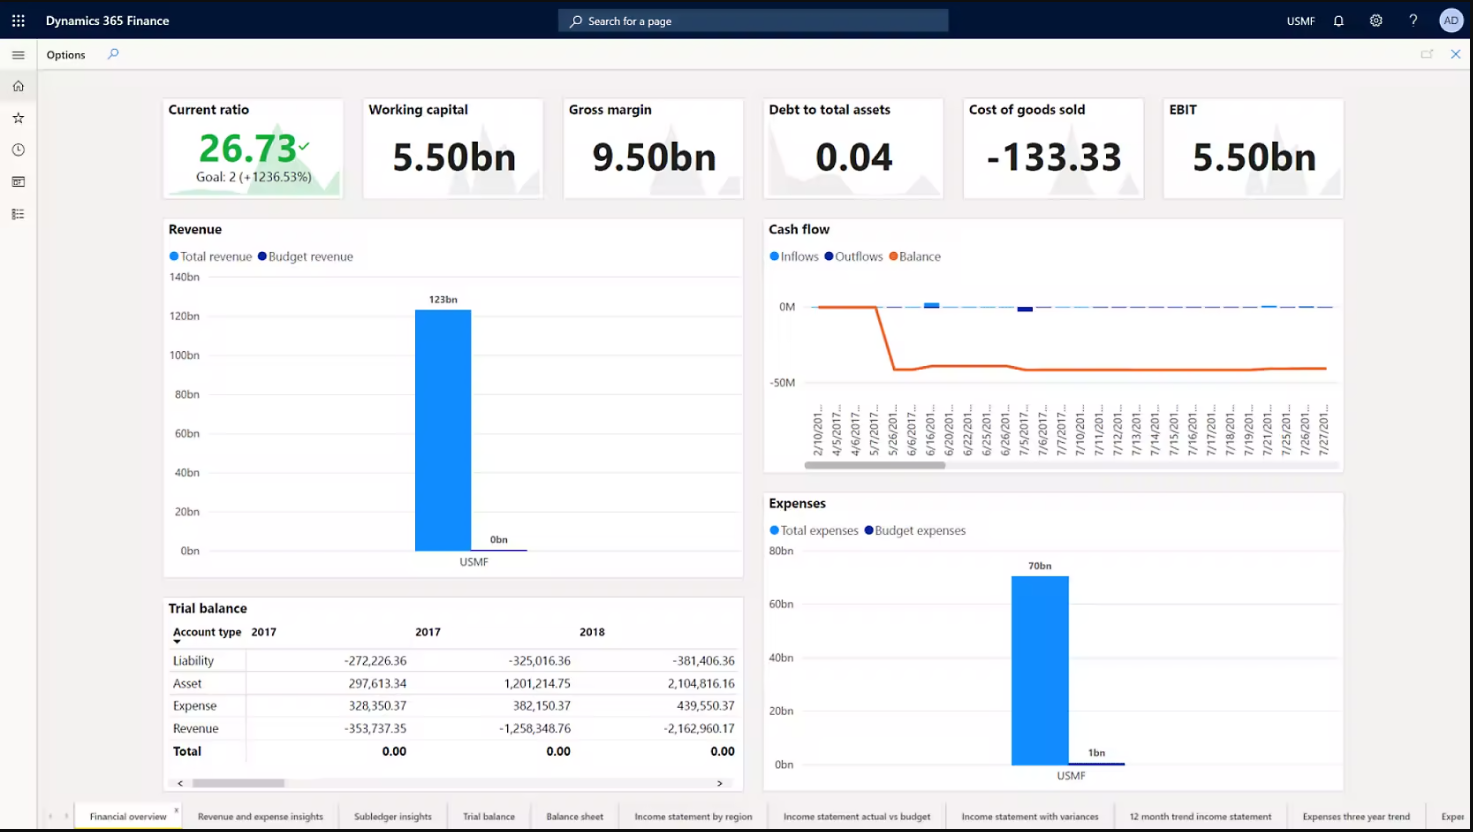Switch to Income statement by region tab
1473x832 pixels.
tap(693, 817)
